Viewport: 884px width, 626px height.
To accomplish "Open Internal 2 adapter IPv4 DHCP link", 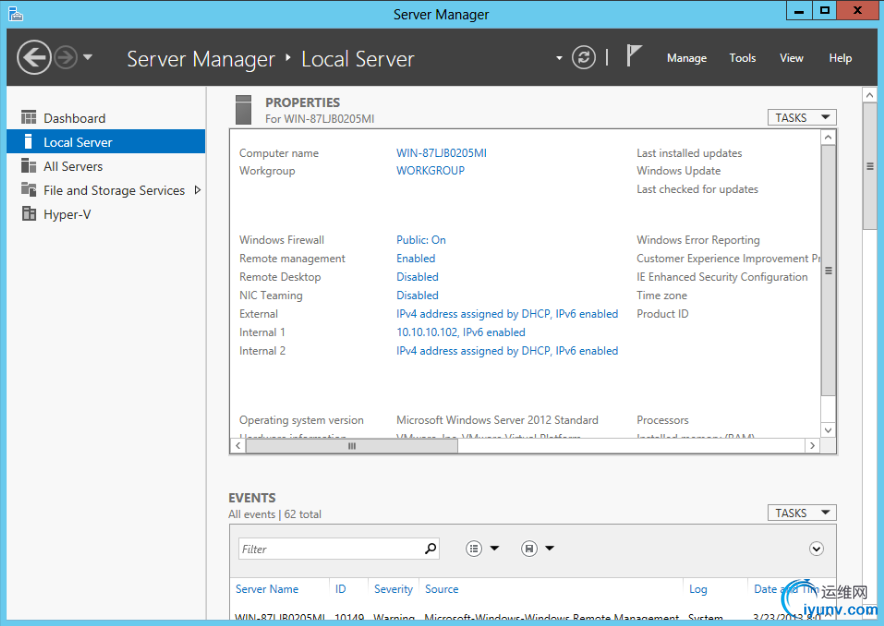I will pyautogui.click(x=507, y=351).
